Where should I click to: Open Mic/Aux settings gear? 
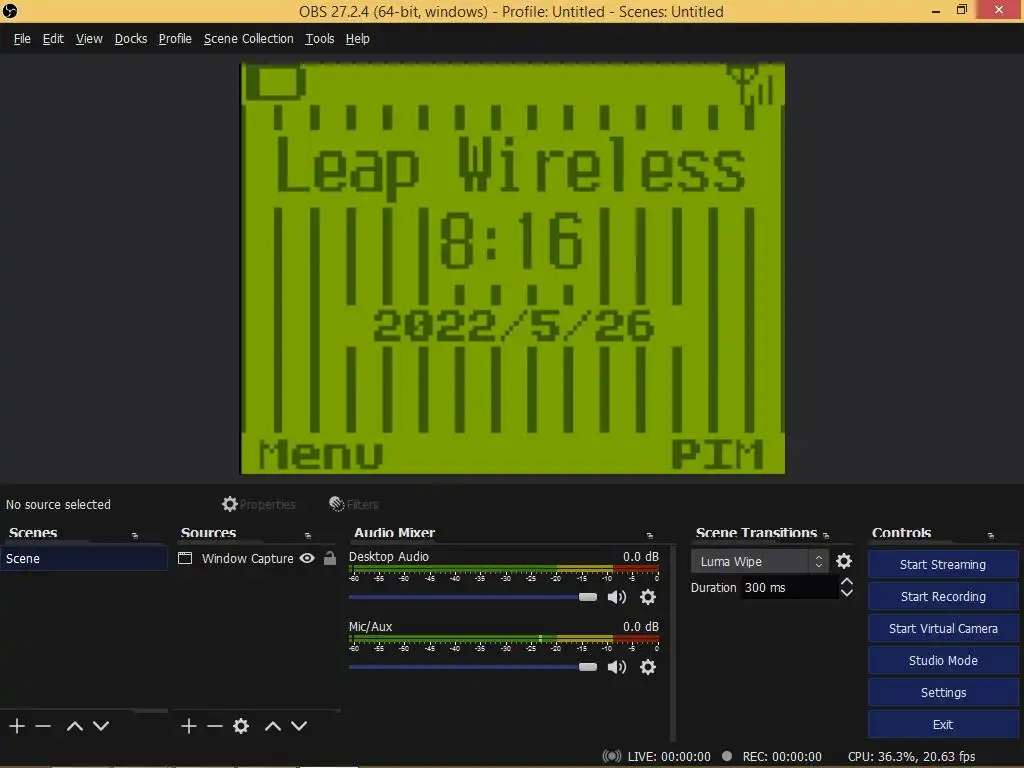648,667
